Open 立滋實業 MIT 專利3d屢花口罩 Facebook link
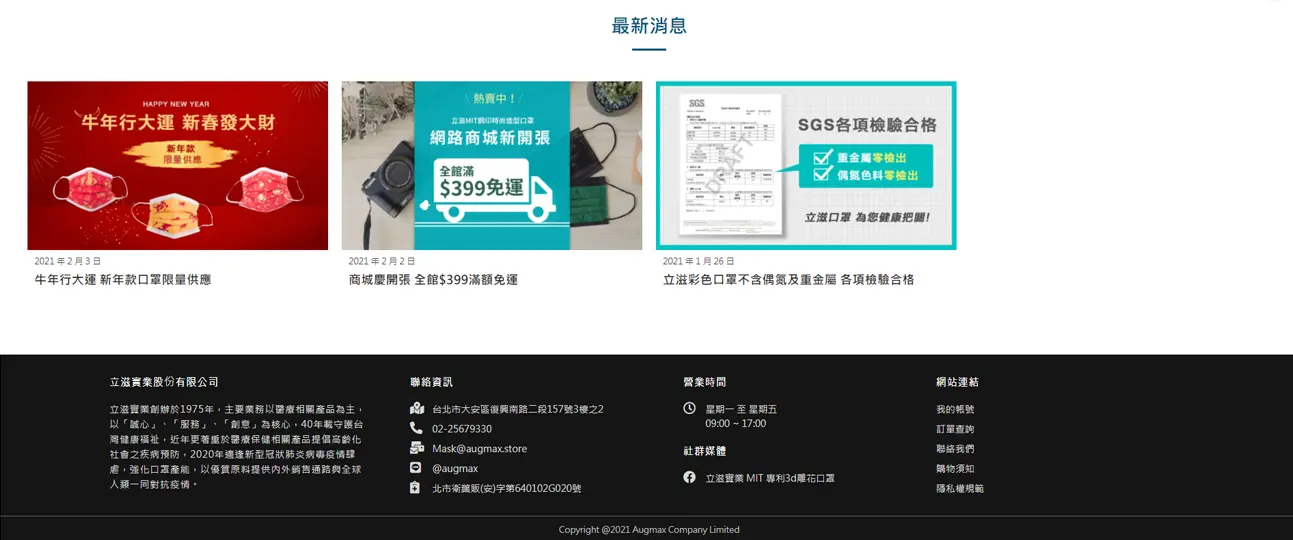The image size is (1293, 540). coord(770,478)
